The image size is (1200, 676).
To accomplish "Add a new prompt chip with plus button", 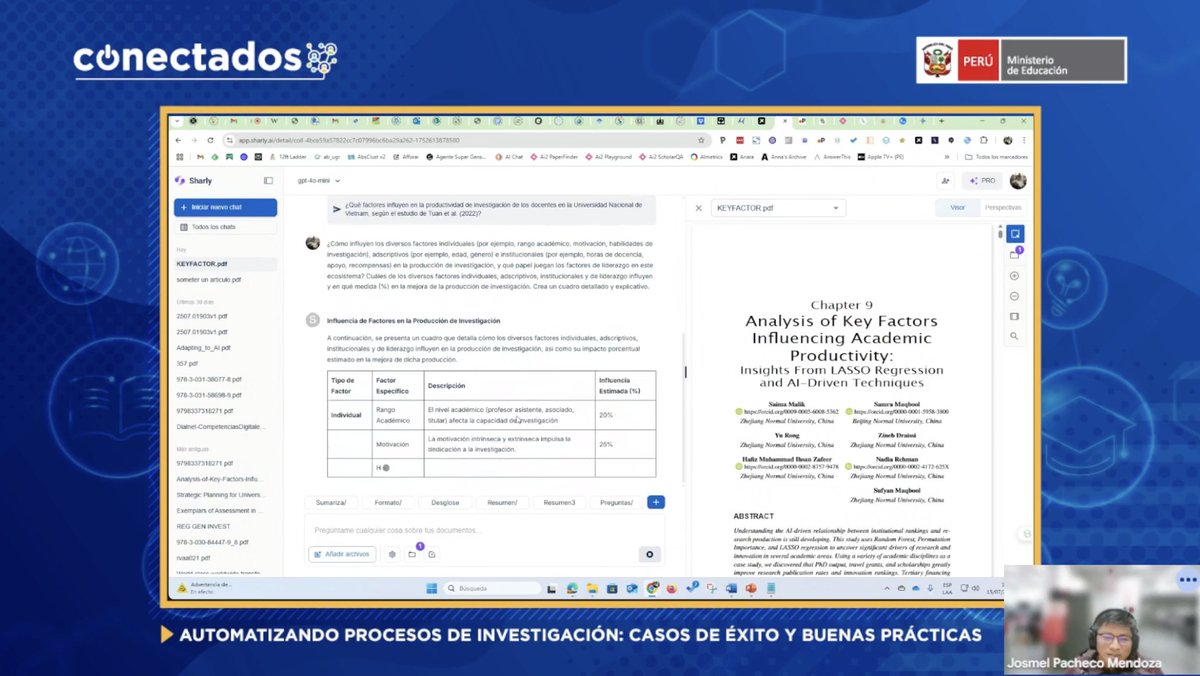I will point(656,502).
